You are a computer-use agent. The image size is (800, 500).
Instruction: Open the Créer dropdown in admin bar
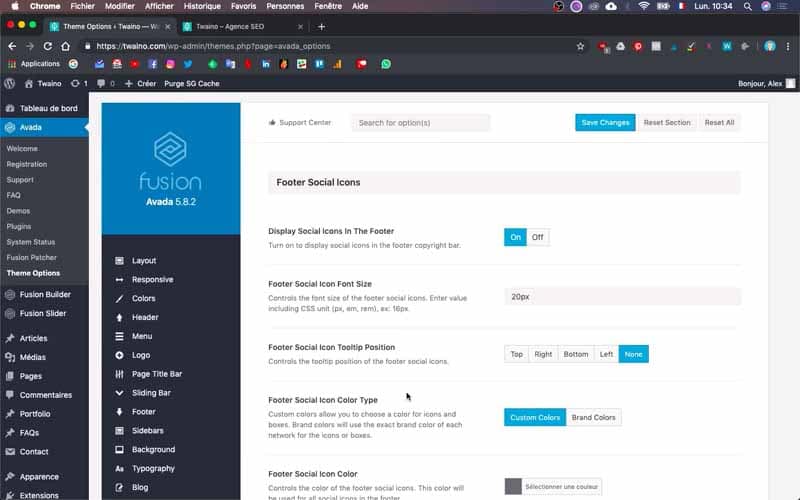tap(141, 84)
